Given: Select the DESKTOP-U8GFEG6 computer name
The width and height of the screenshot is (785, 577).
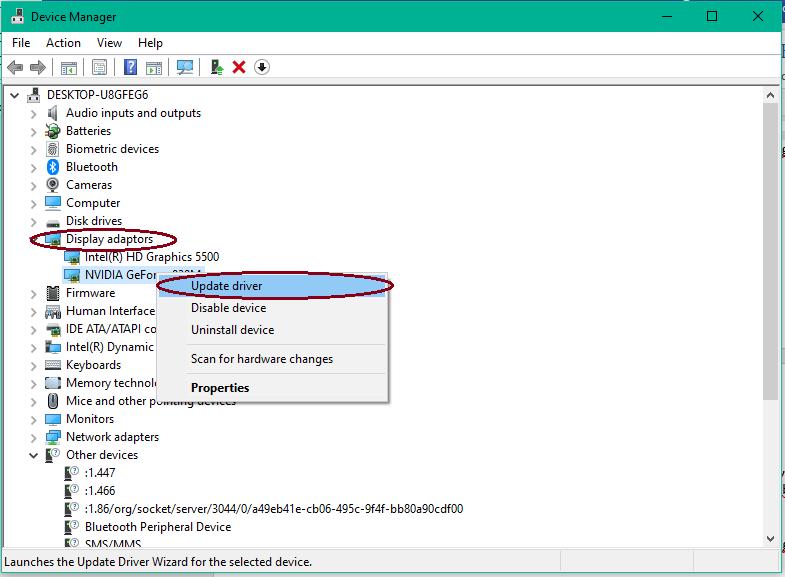Looking at the screenshot, I should 97,95.
